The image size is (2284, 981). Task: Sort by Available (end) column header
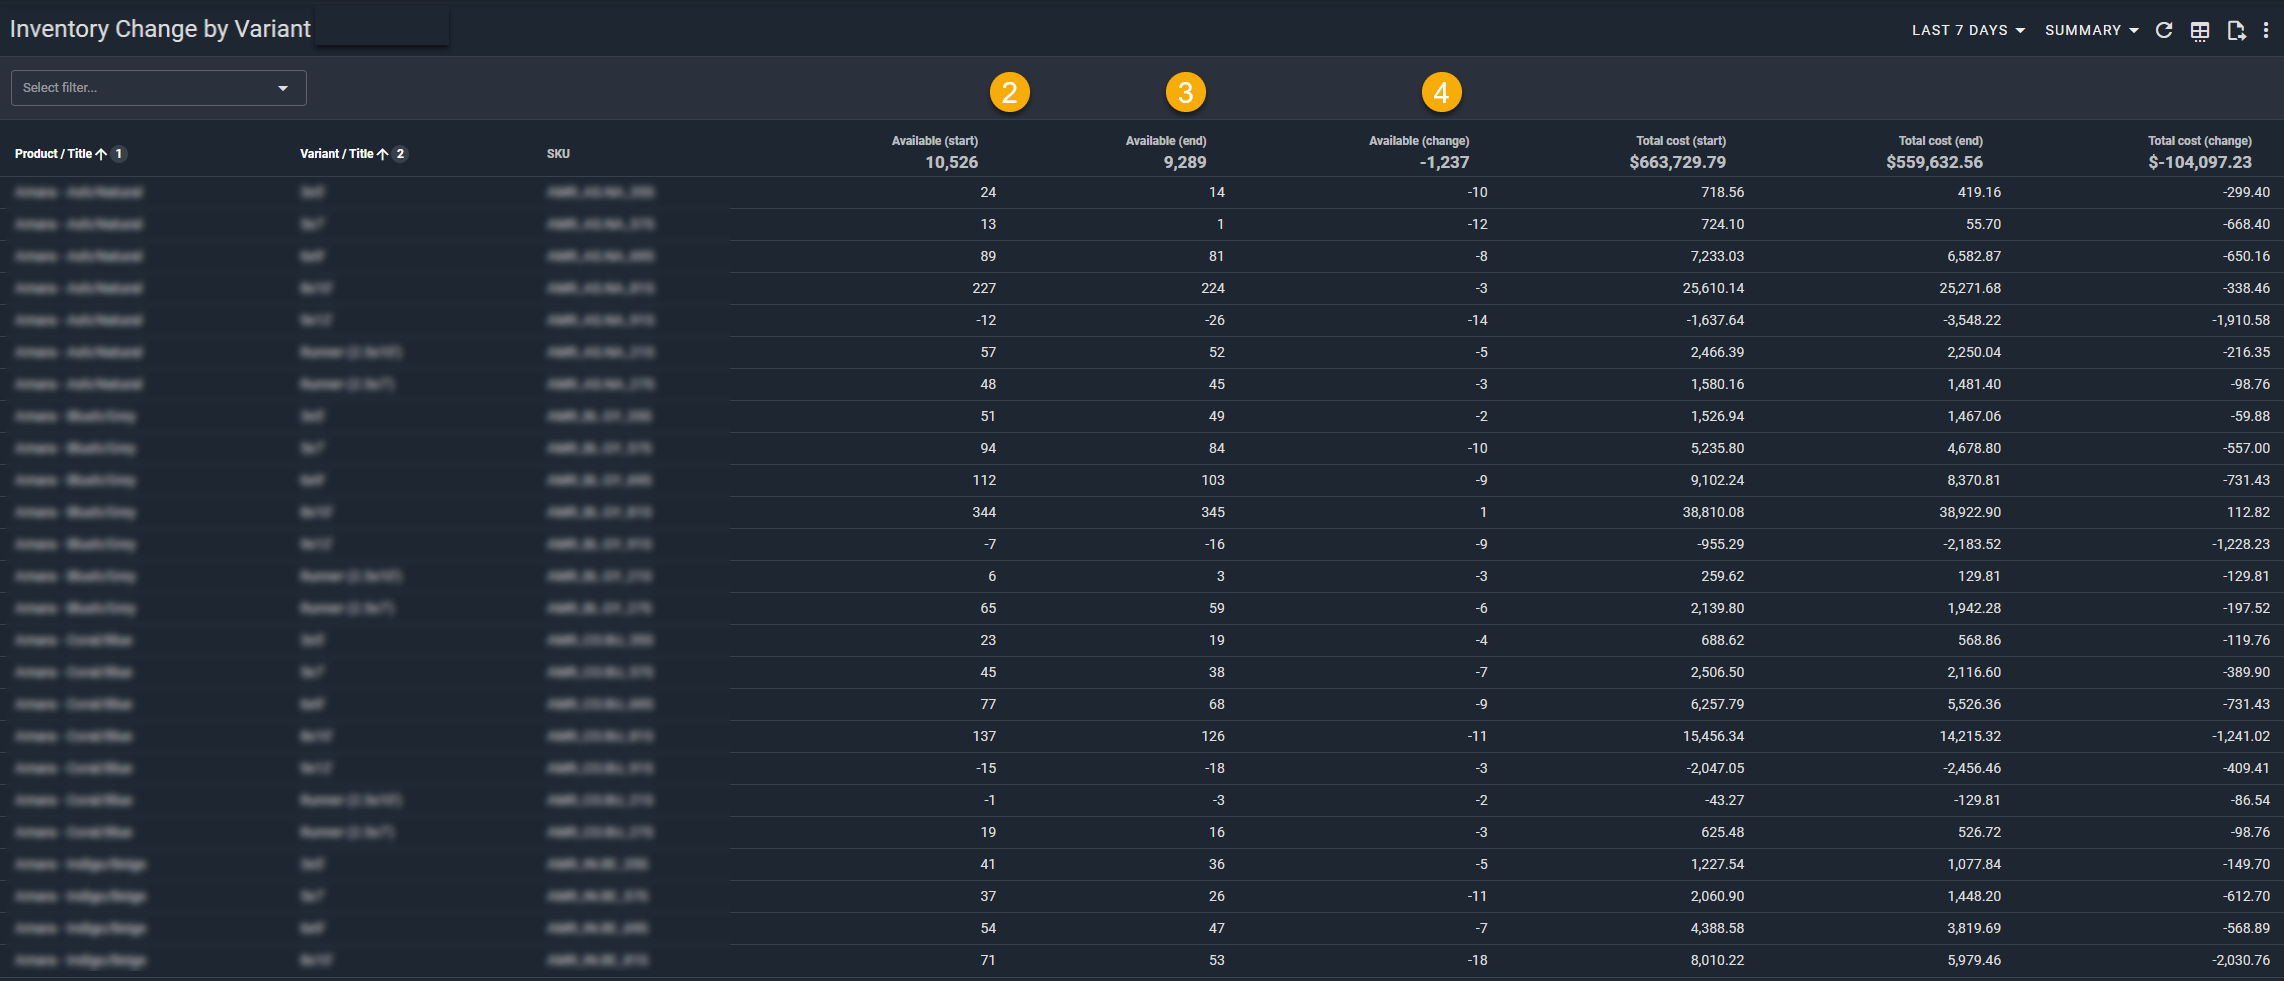coord(1165,141)
